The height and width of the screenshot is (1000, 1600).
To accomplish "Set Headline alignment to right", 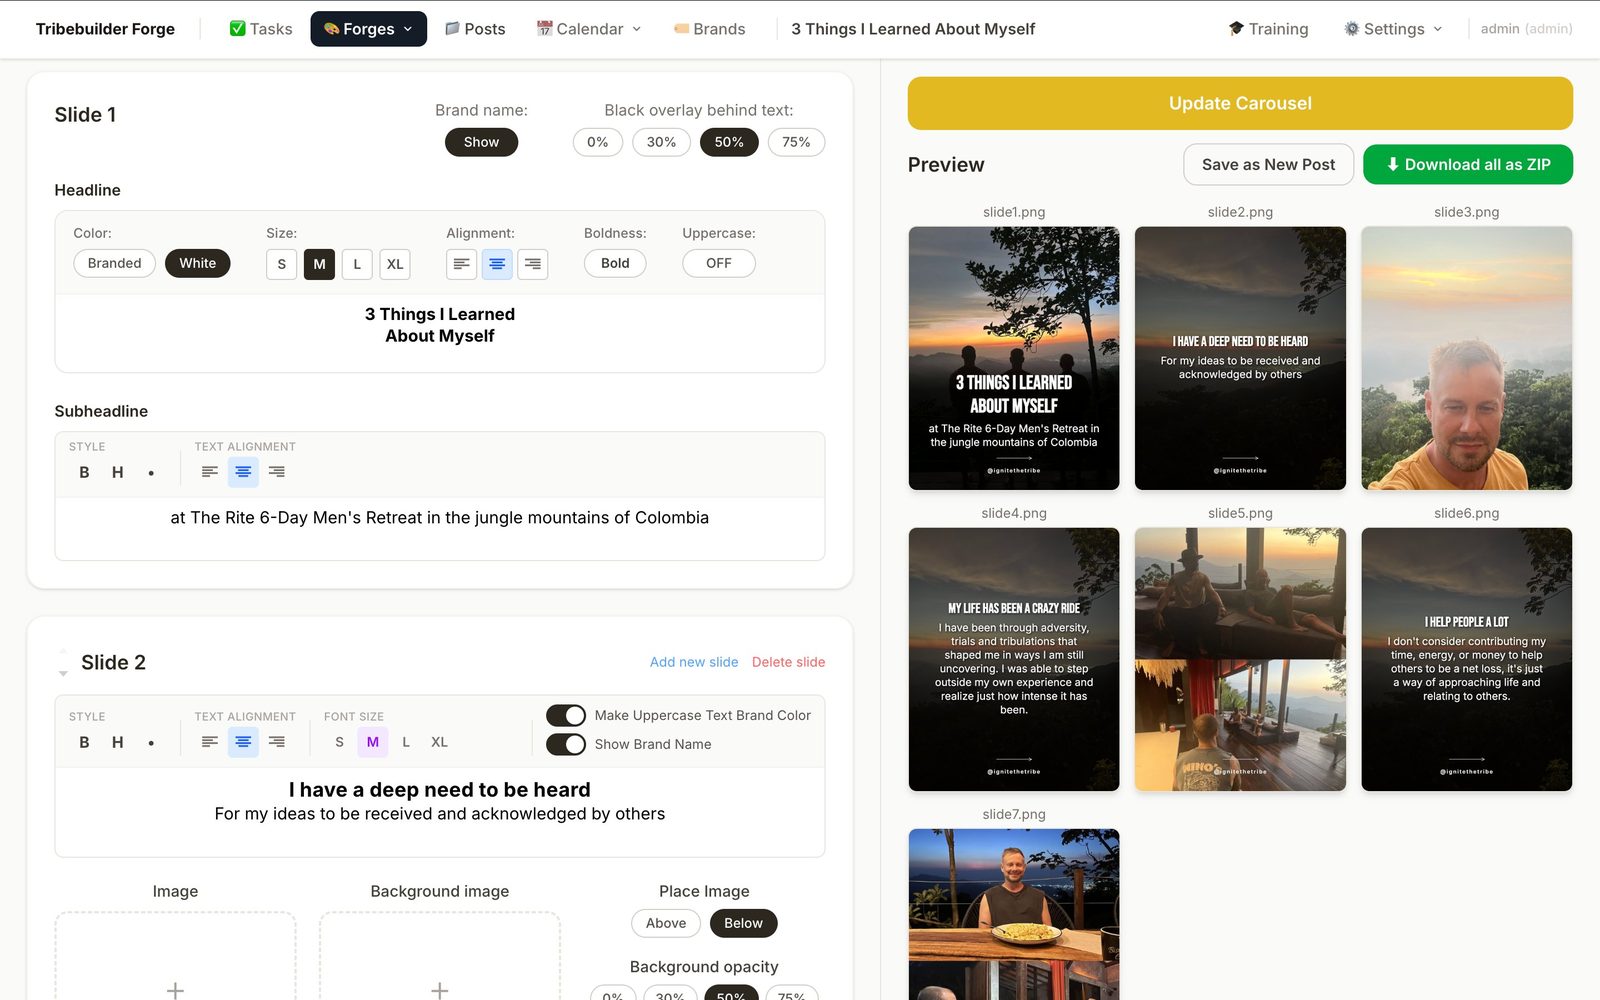I will [533, 264].
